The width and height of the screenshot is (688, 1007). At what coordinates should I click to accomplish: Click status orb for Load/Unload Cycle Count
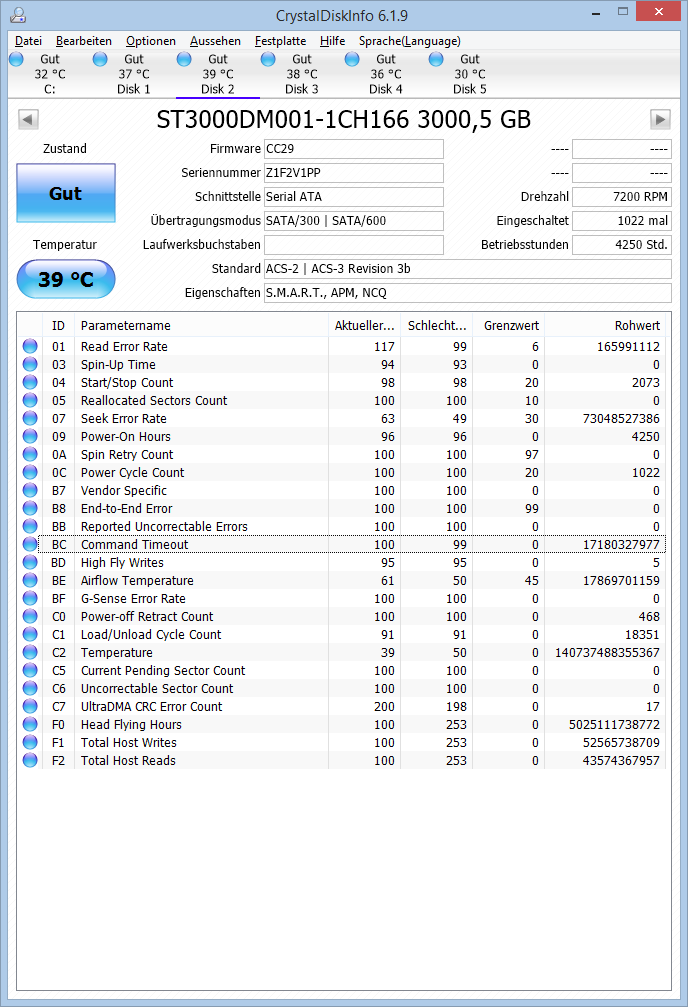30,634
